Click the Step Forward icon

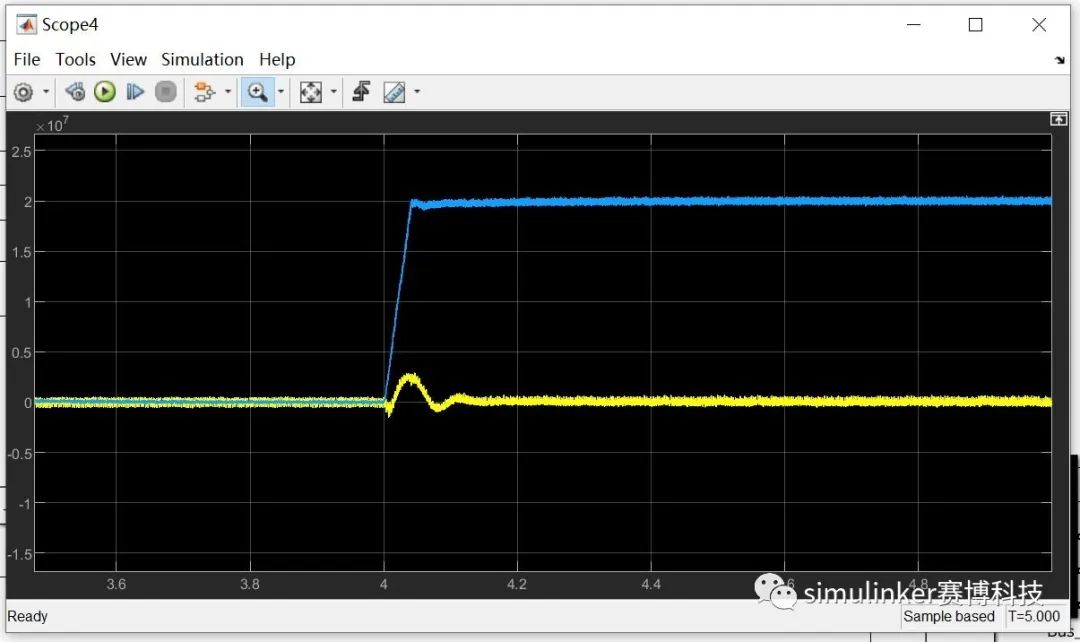[x=135, y=92]
